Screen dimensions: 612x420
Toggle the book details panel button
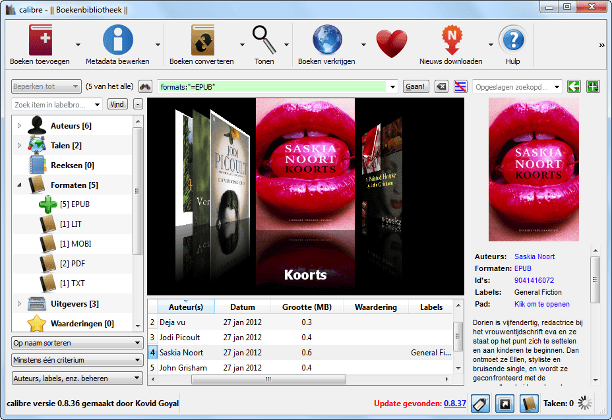click(x=531, y=403)
